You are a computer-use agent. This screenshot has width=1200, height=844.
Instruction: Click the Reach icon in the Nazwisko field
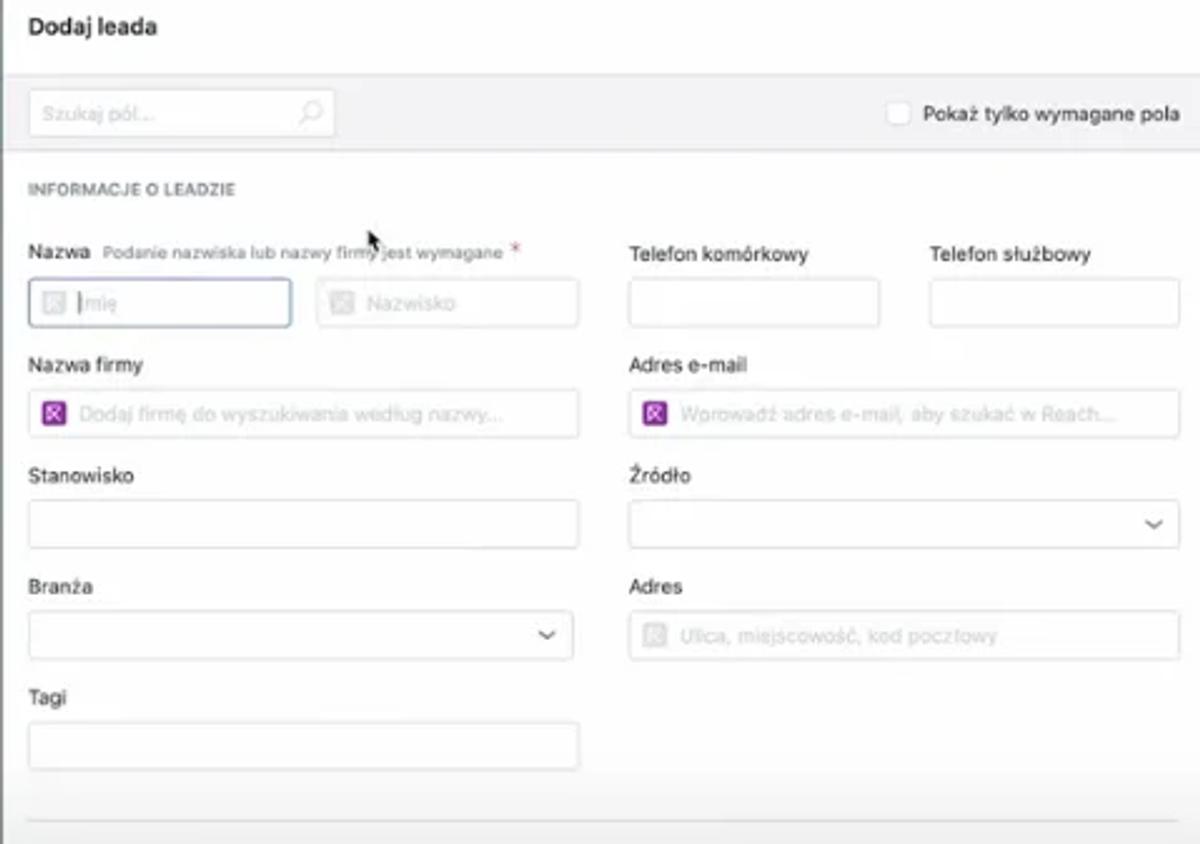[x=342, y=303]
